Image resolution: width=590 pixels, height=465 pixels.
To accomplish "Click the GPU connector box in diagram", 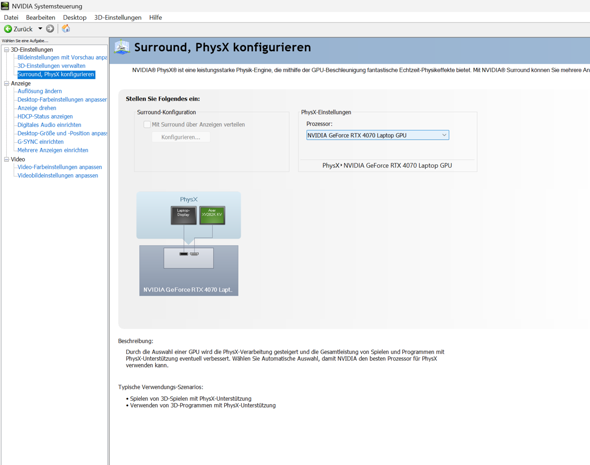I will [x=189, y=258].
